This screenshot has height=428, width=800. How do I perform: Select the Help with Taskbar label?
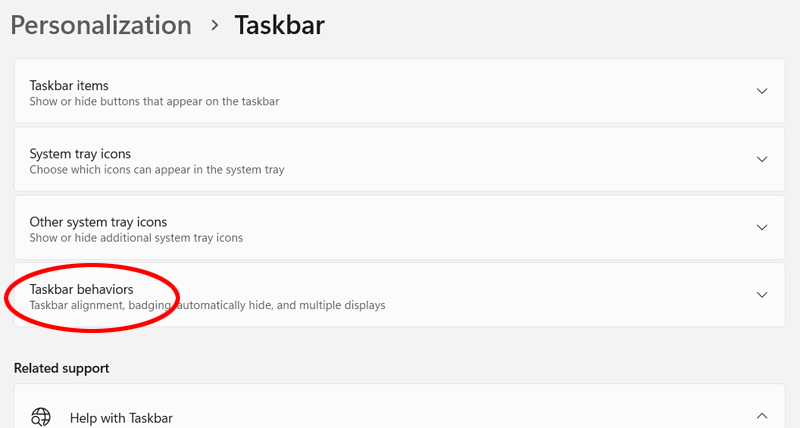[x=122, y=417]
